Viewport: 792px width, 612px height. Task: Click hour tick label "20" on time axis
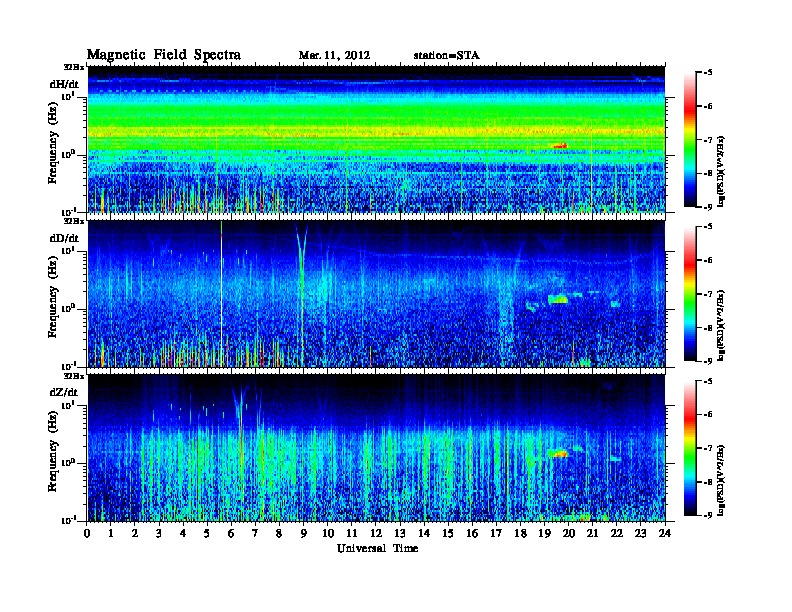tap(569, 534)
